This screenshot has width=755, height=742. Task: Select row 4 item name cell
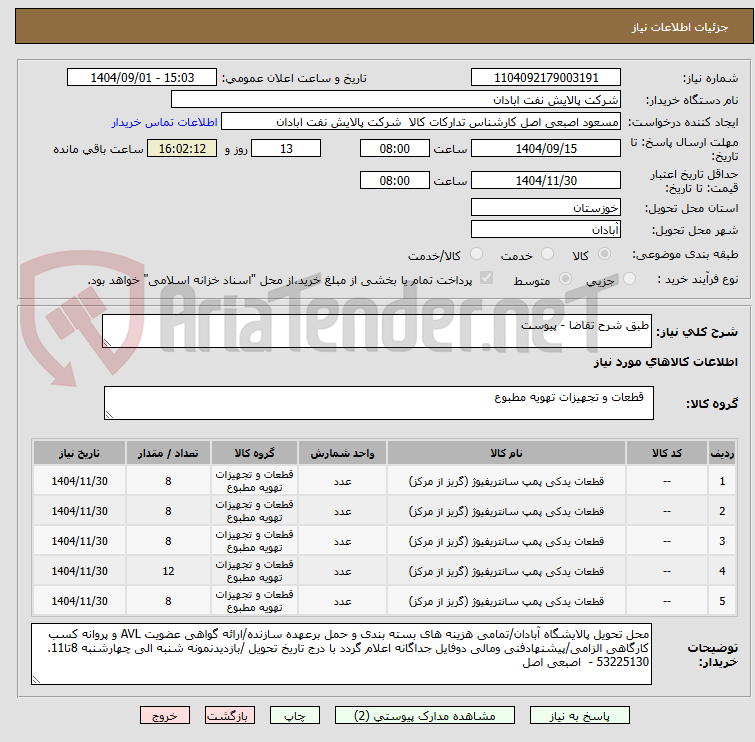click(x=507, y=571)
